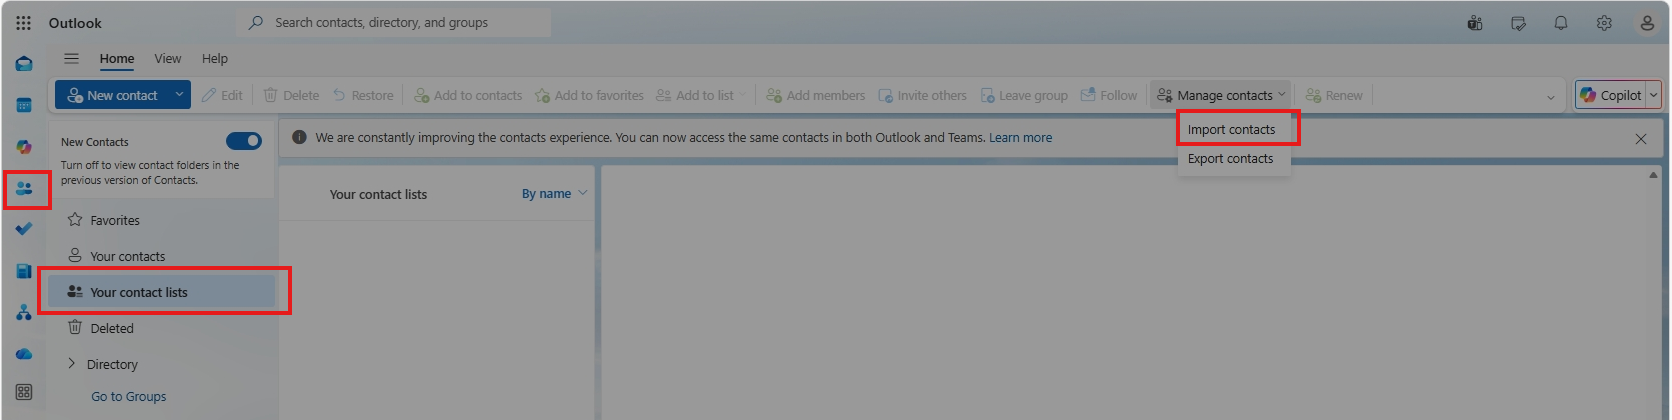Viewport: 1672px width, 420px height.
Task: Open the Copilot dropdown arrow
Action: [1653, 95]
